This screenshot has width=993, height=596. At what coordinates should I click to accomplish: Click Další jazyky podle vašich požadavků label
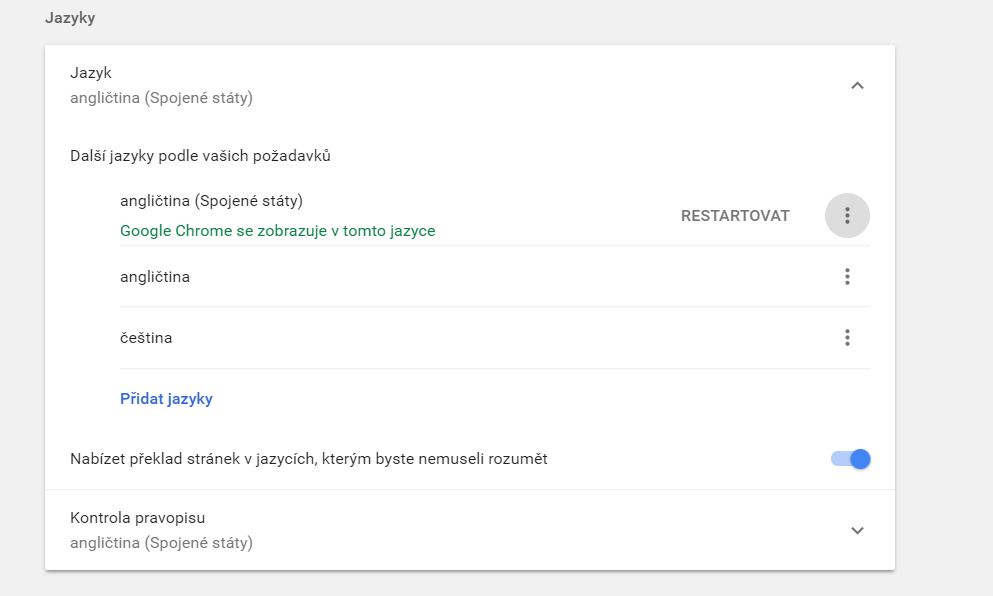[200, 156]
